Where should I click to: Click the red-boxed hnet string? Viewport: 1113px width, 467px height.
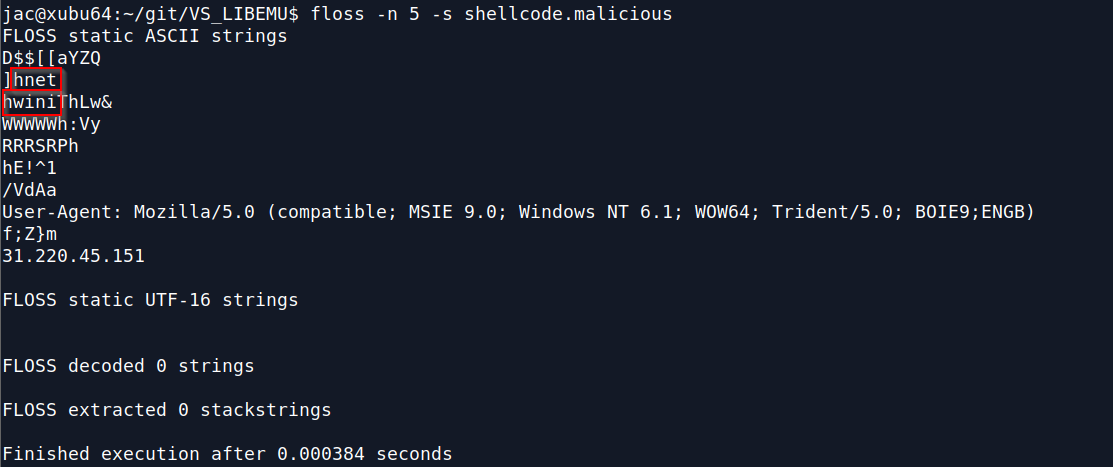[35, 80]
